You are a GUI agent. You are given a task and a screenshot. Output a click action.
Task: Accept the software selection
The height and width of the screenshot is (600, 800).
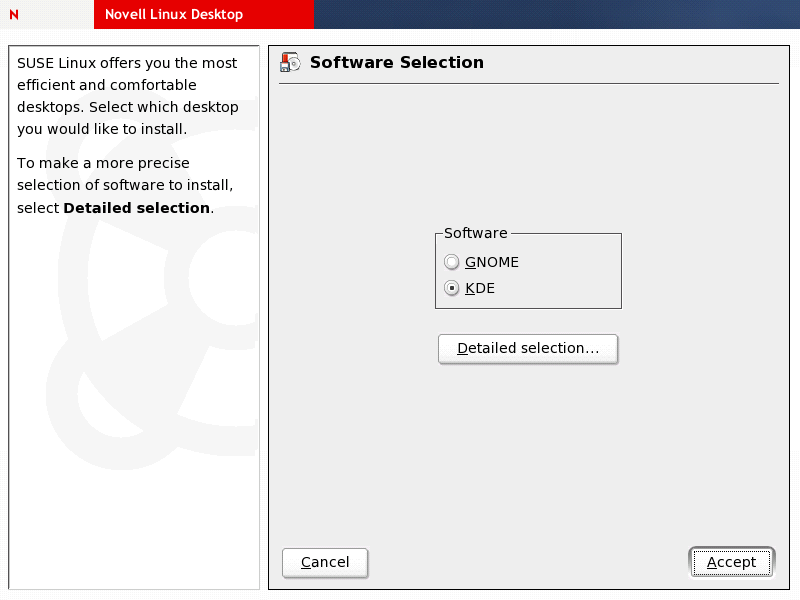[x=732, y=562]
